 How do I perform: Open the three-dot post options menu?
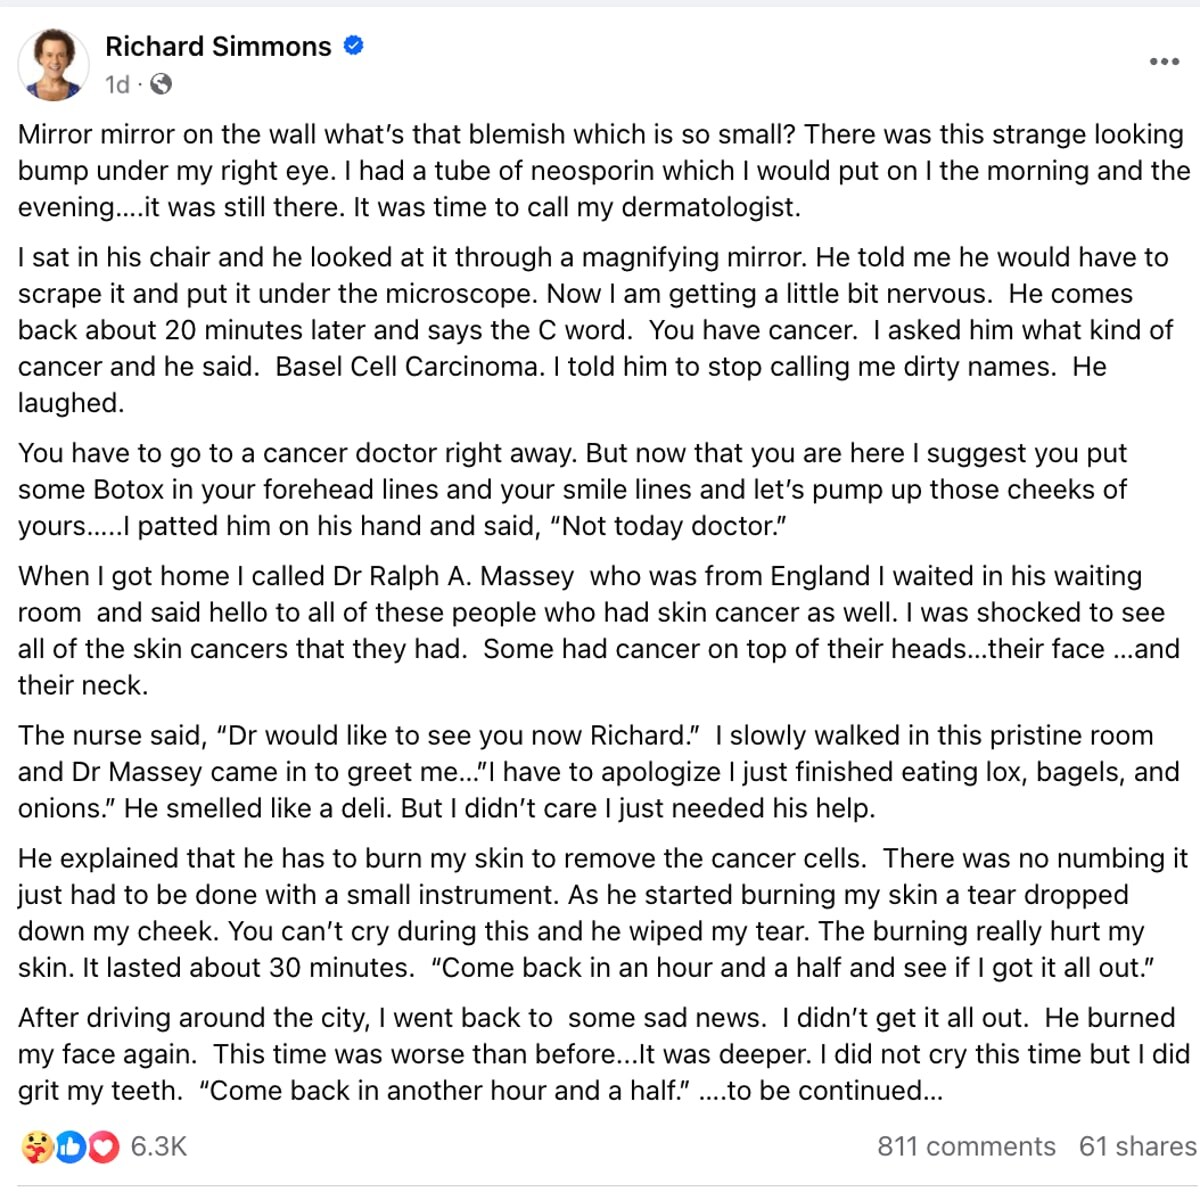point(1164,62)
